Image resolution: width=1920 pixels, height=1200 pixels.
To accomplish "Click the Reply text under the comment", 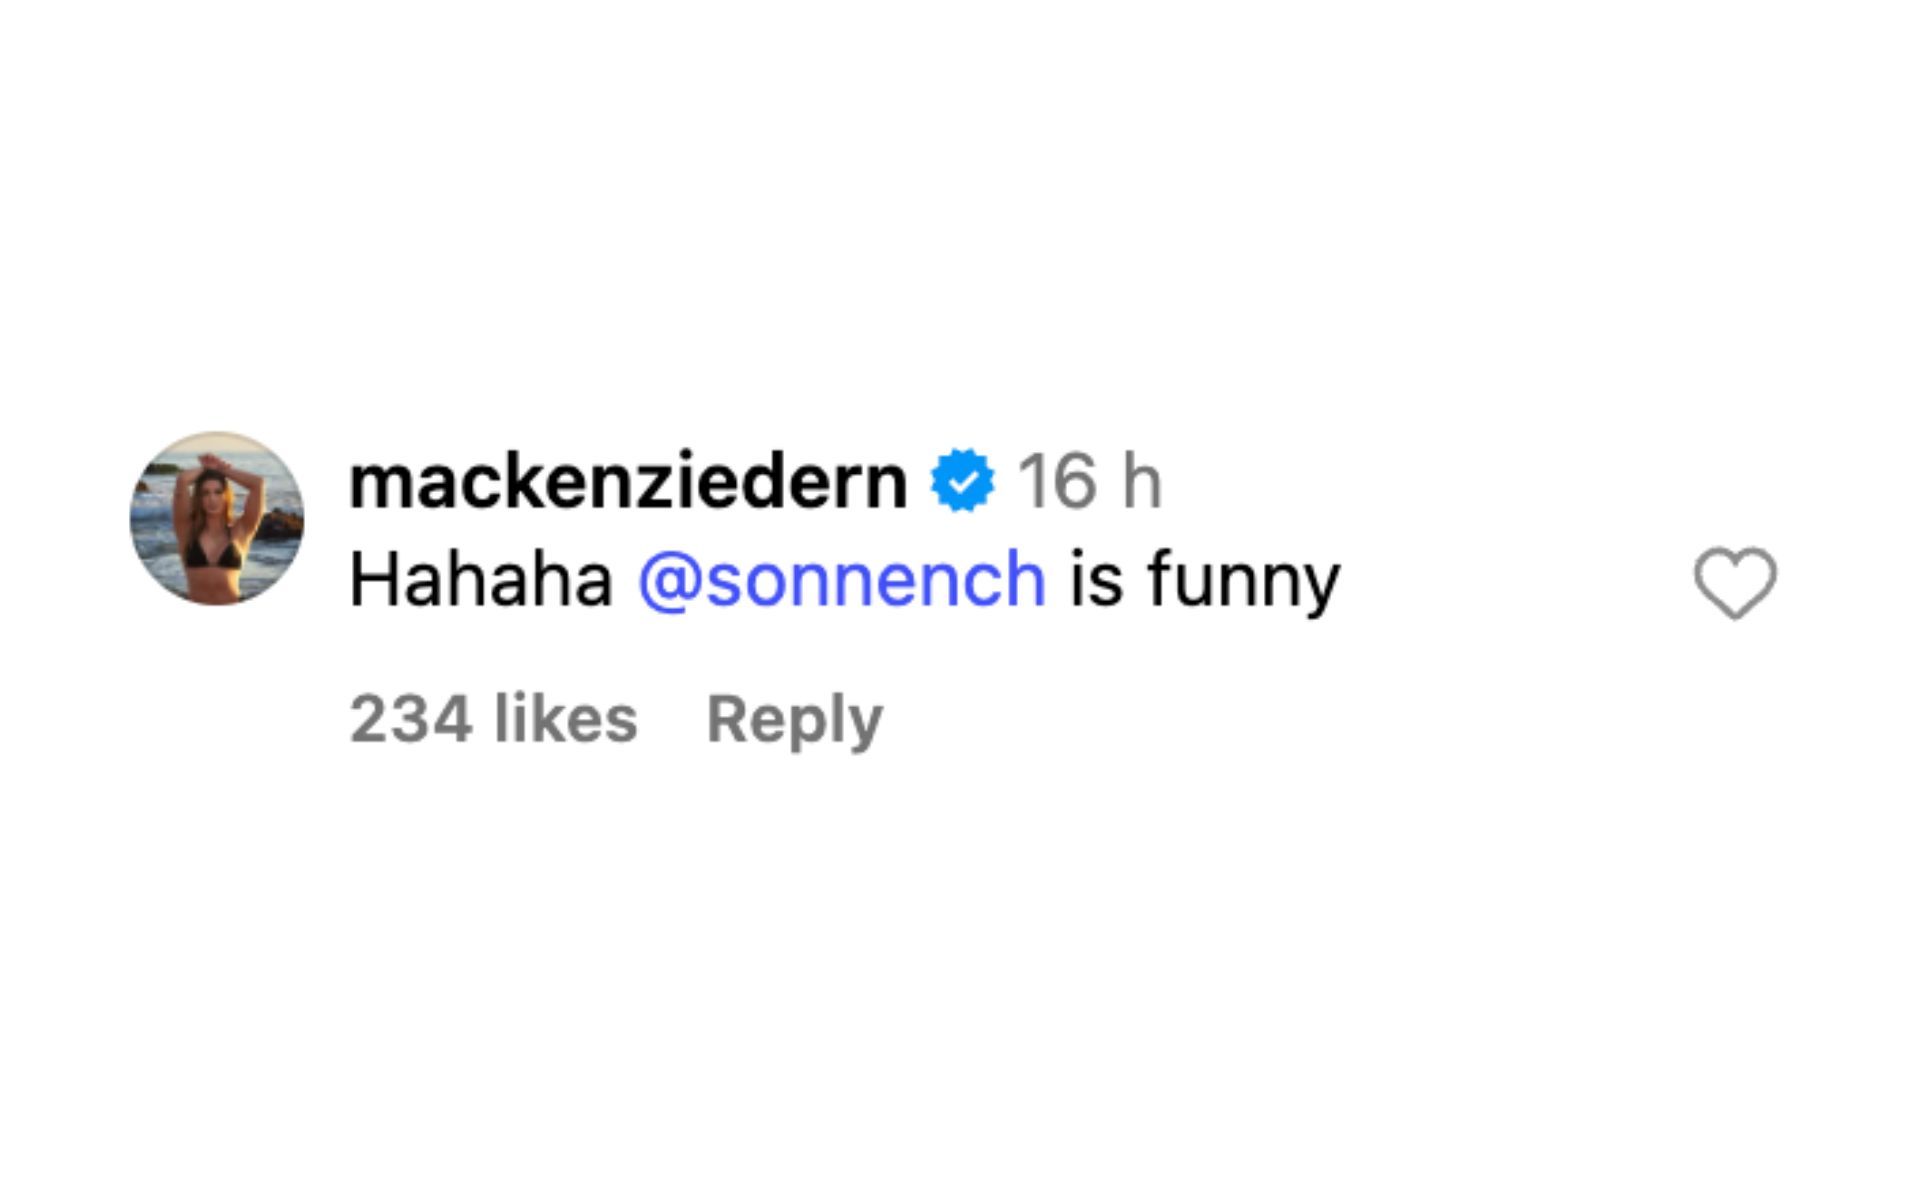I will [x=795, y=719].
